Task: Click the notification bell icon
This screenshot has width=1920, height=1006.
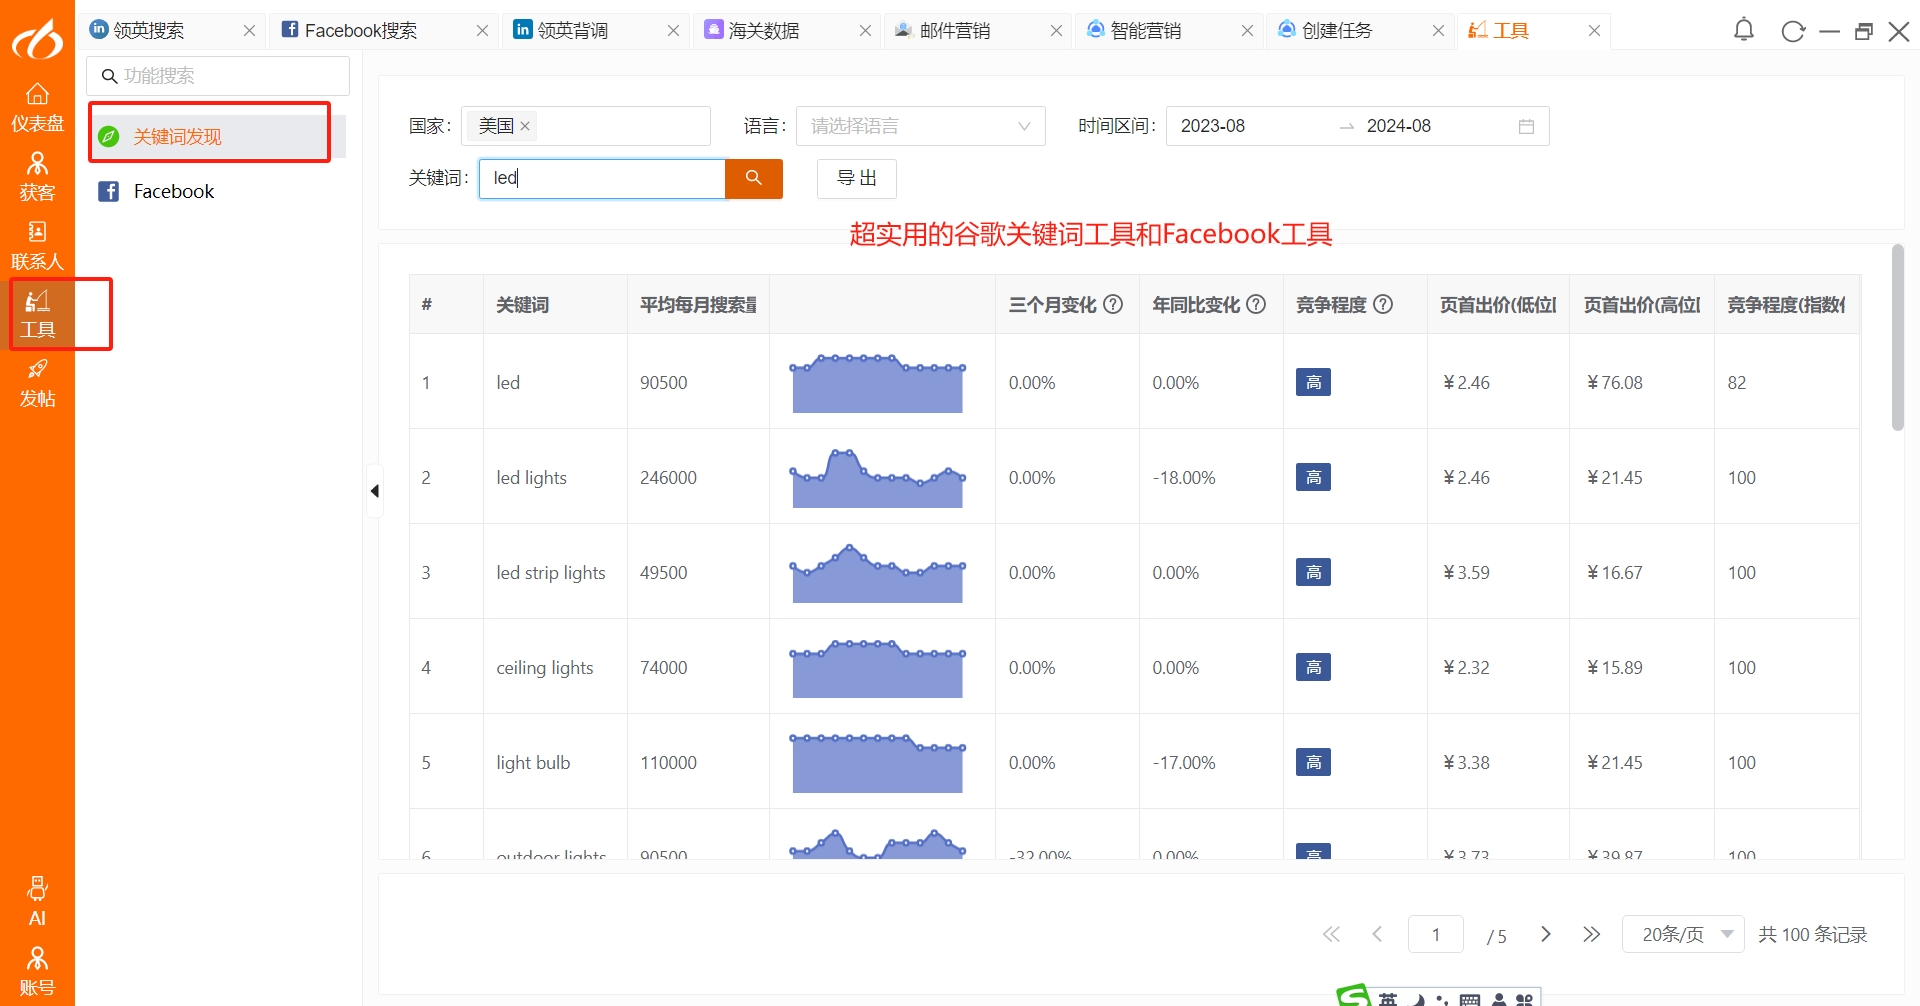Action: point(1744,30)
